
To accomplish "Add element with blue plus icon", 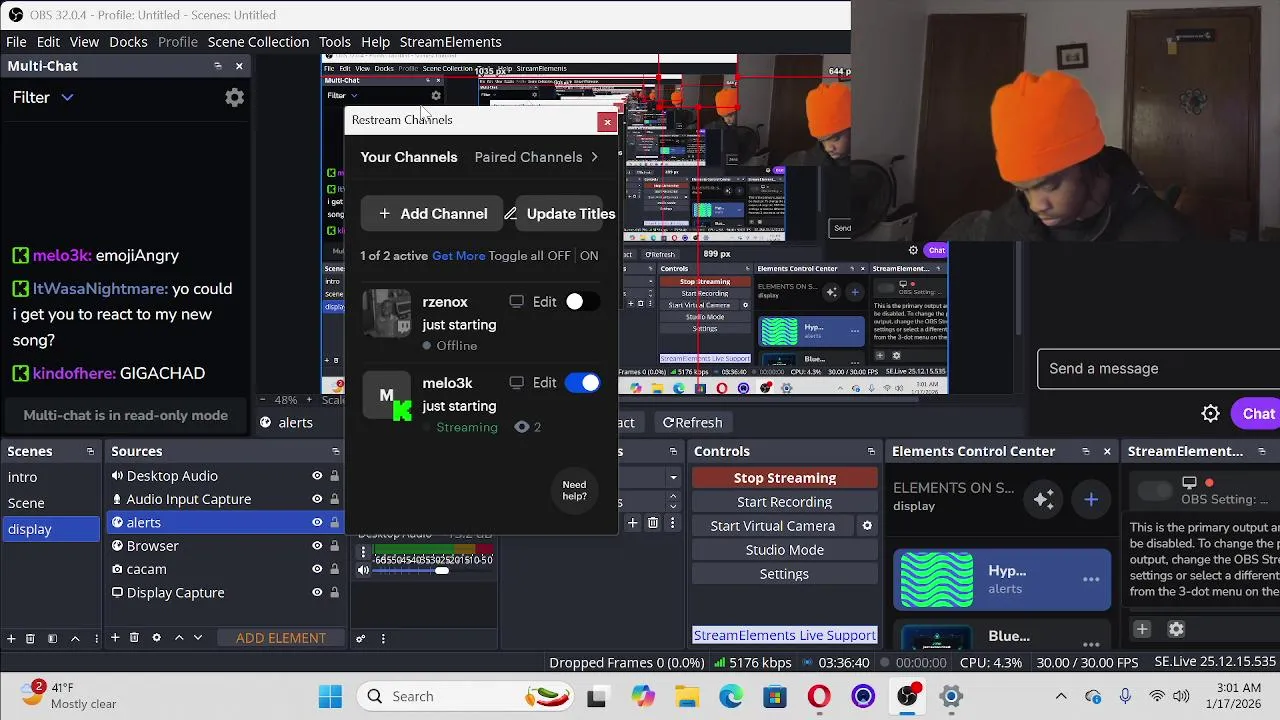I will (x=1091, y=499).
